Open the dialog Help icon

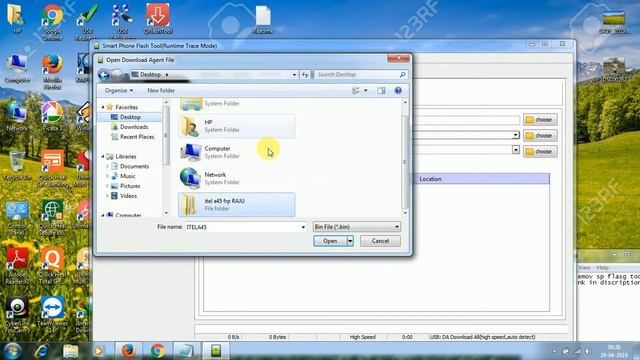click(398, 91)
